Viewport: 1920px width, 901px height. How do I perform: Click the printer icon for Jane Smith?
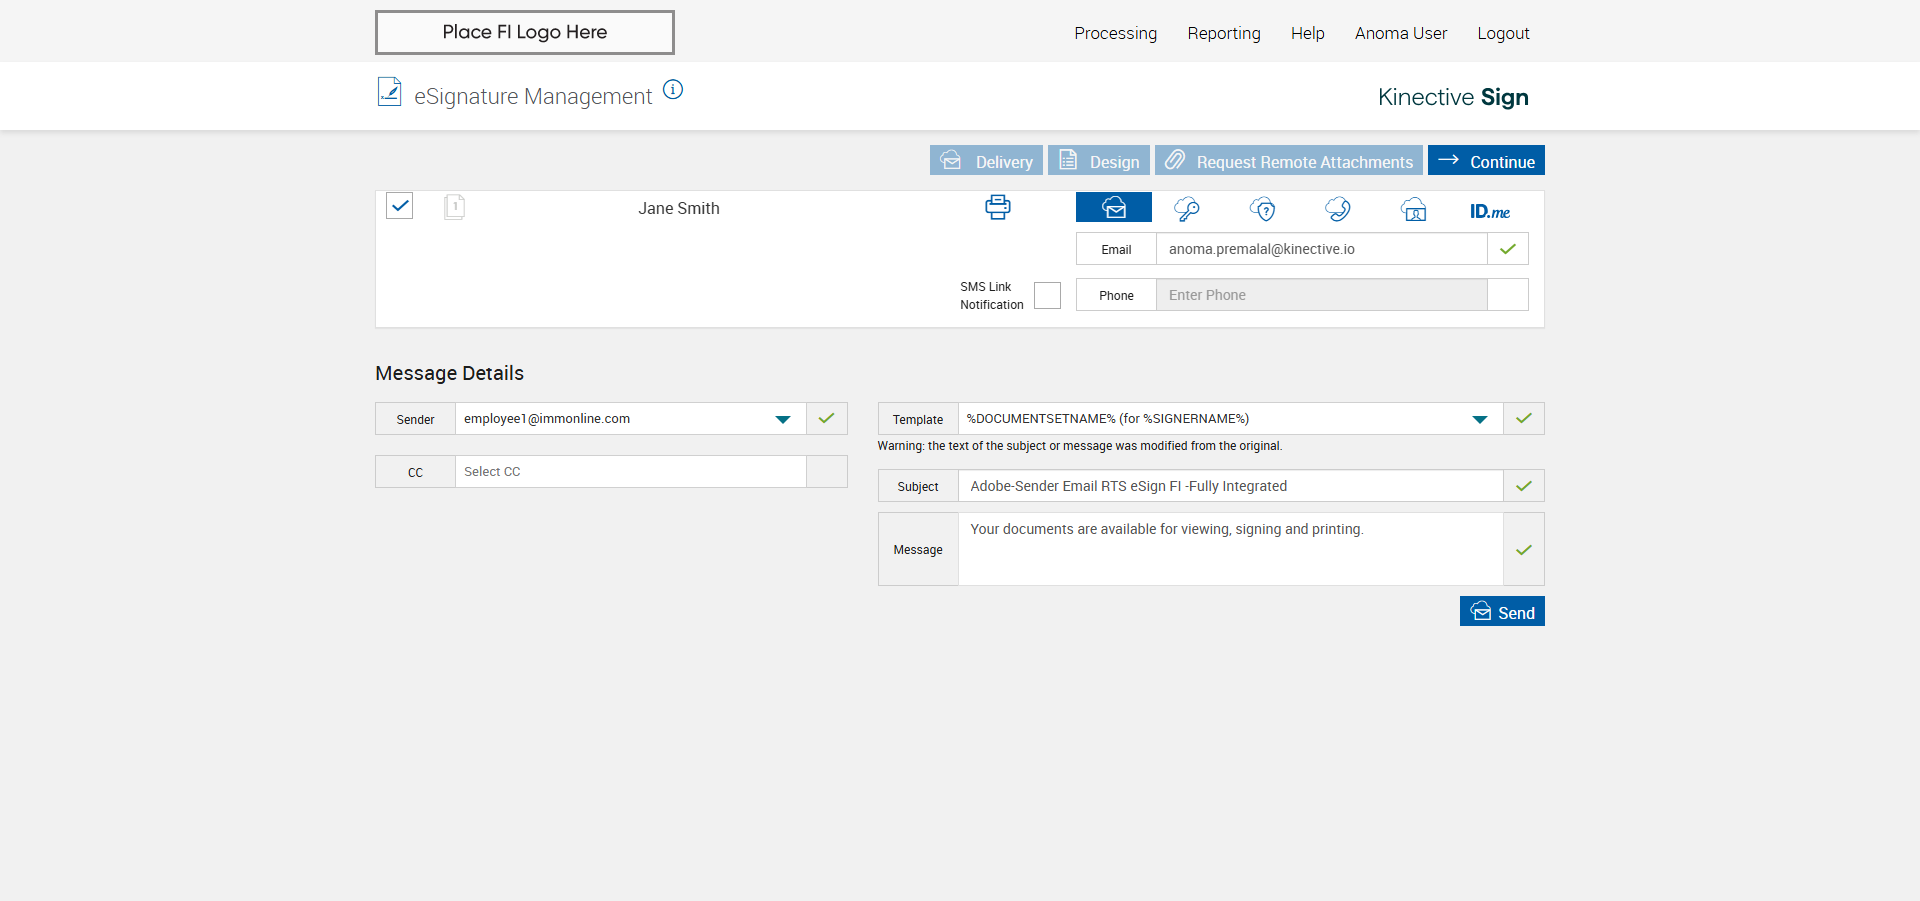[997, 208]
